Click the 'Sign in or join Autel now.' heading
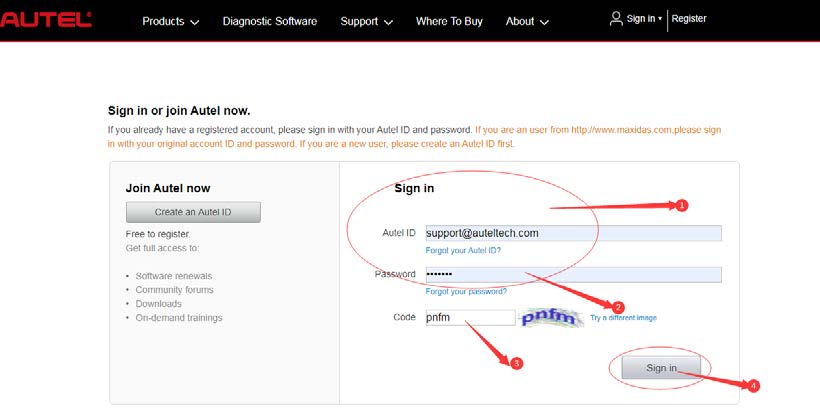The image size is (820, 411). (179, 111)
